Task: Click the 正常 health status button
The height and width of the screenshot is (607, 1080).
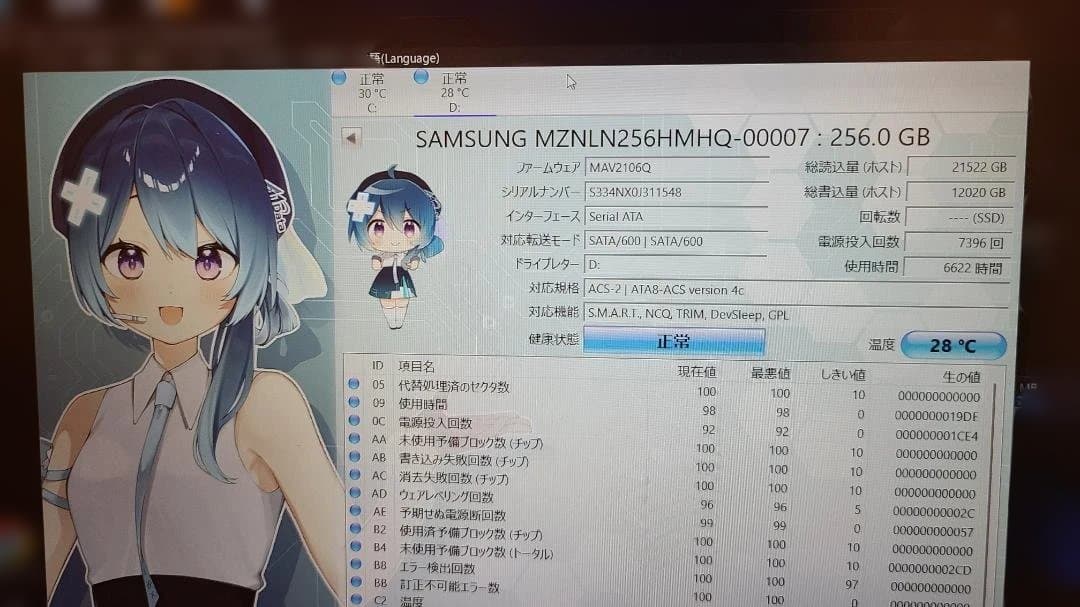Action: coord(674,341)
